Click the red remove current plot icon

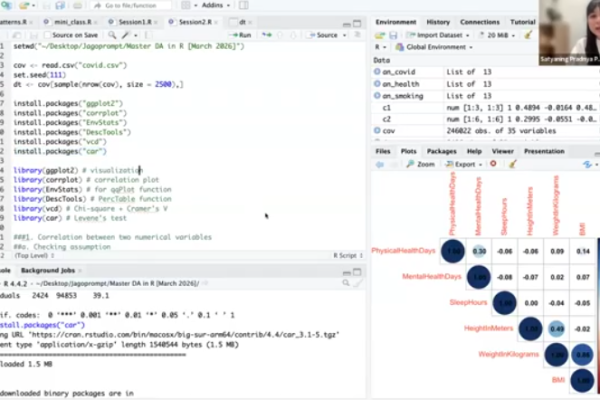point(494,164)
